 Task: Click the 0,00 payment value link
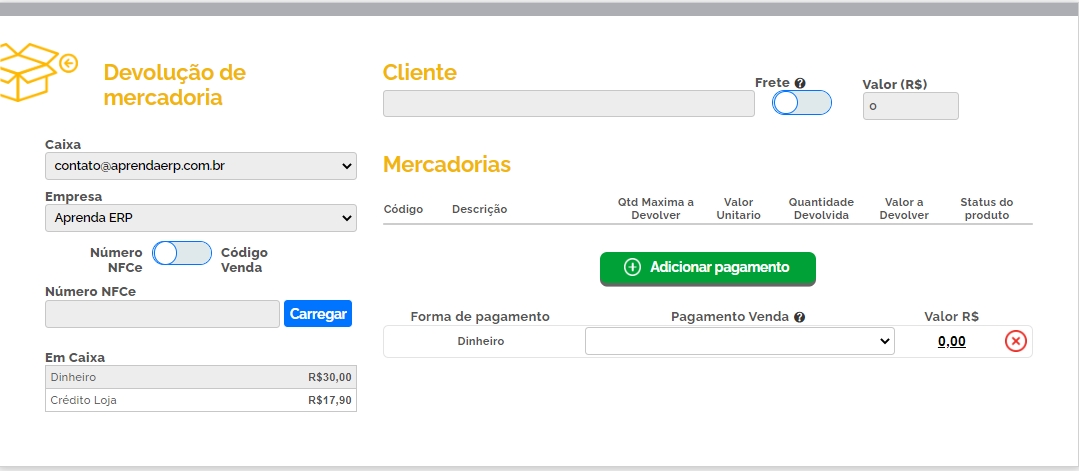coord(951,342)
